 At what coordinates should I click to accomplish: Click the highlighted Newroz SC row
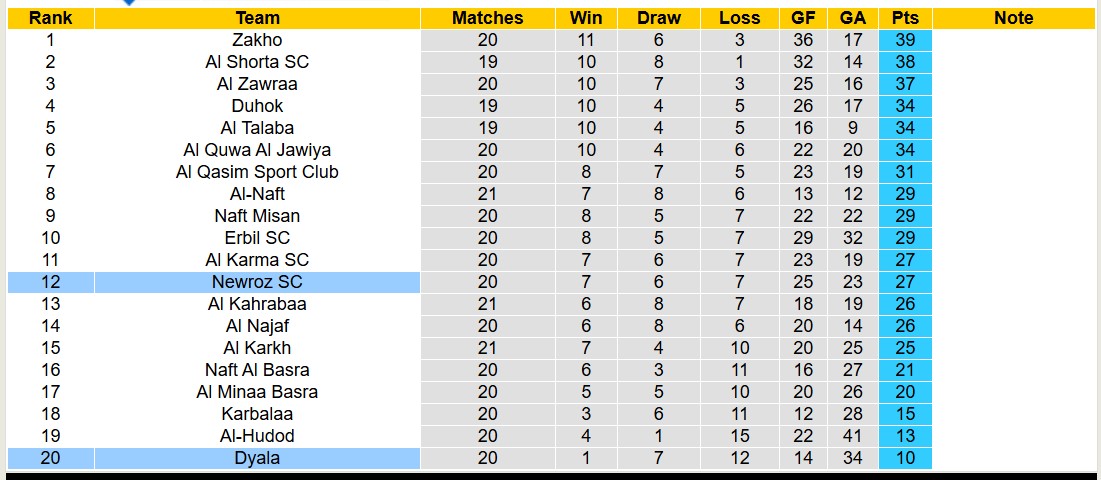(257, 282)
